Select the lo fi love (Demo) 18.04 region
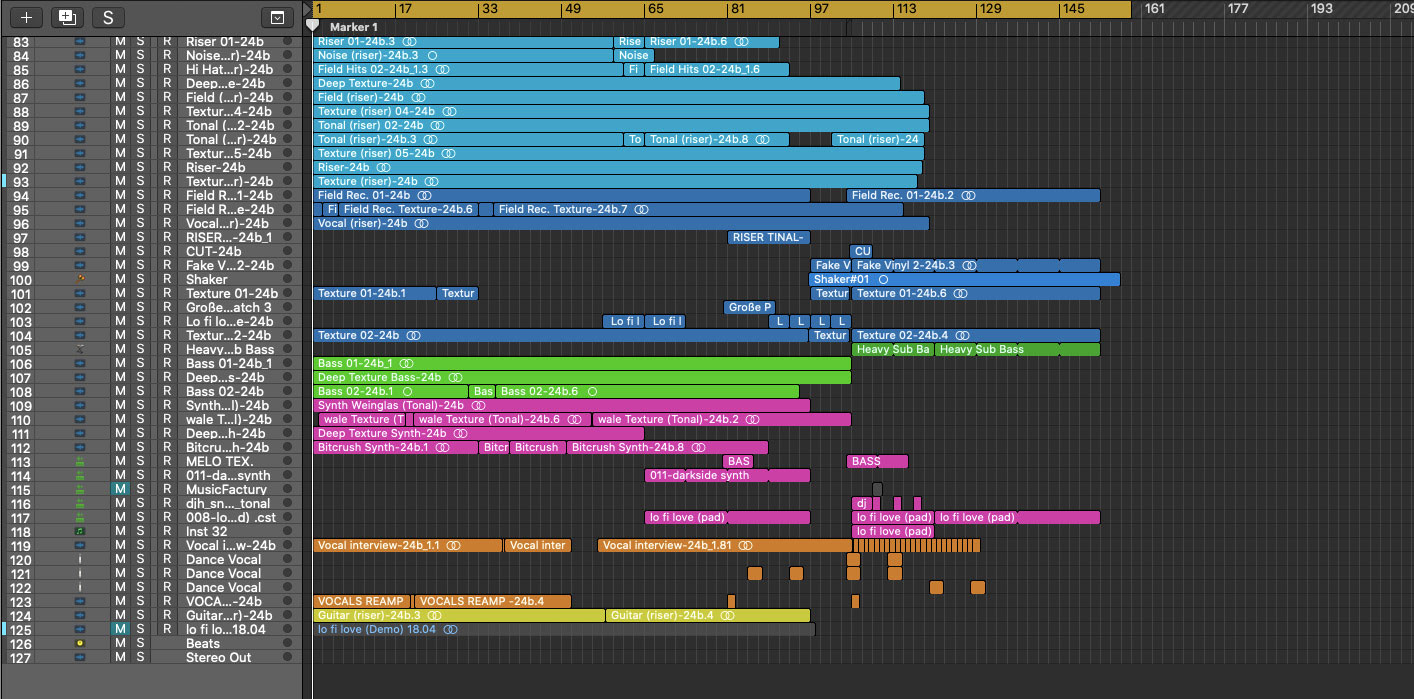This screenshot has height=699, width=1414. 564,630
